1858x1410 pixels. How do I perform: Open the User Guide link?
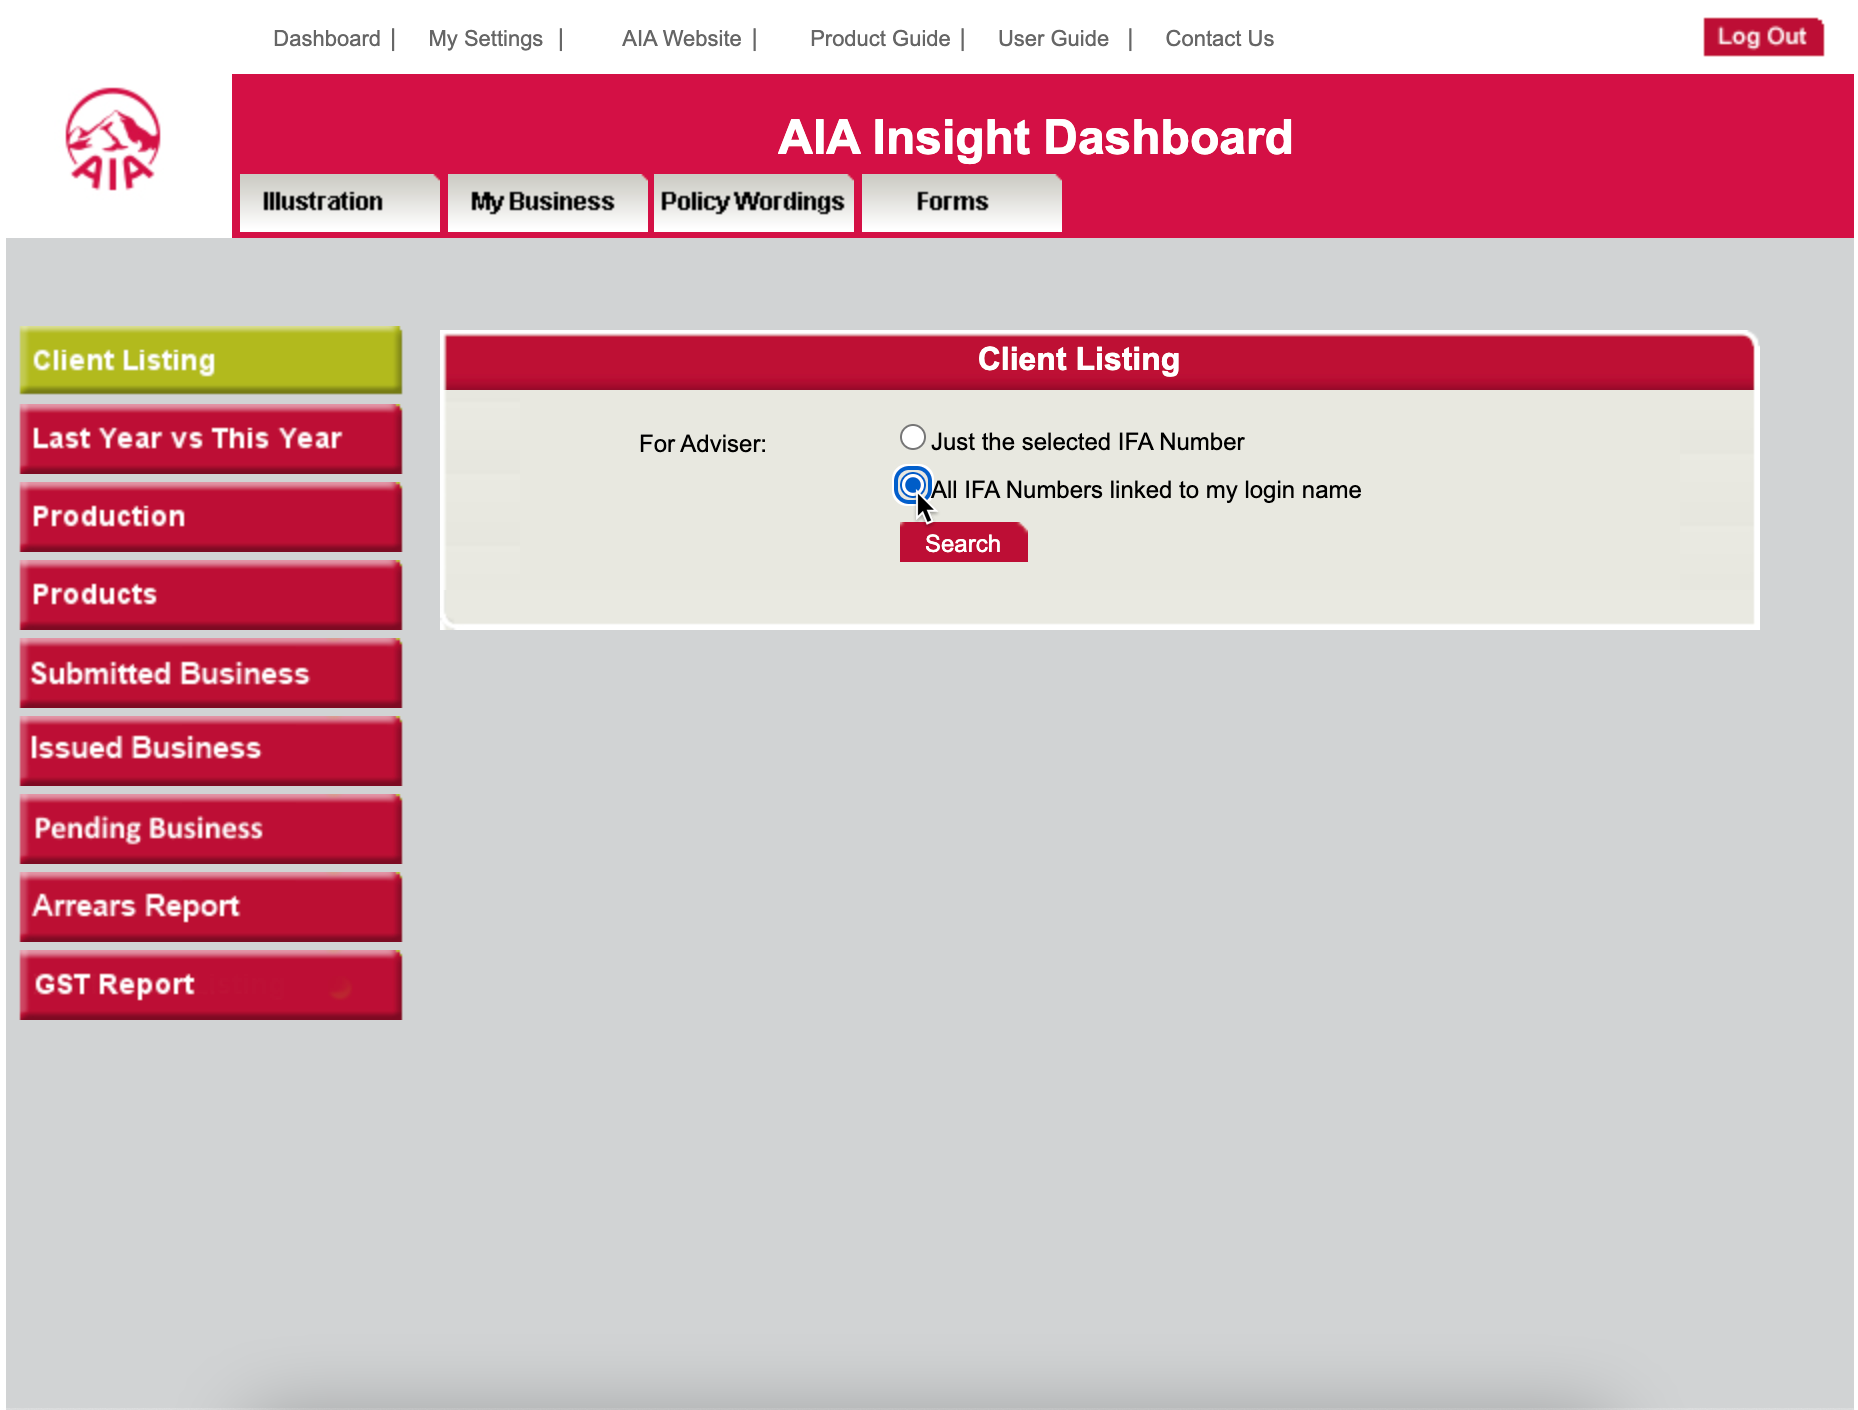(1053, 39)
